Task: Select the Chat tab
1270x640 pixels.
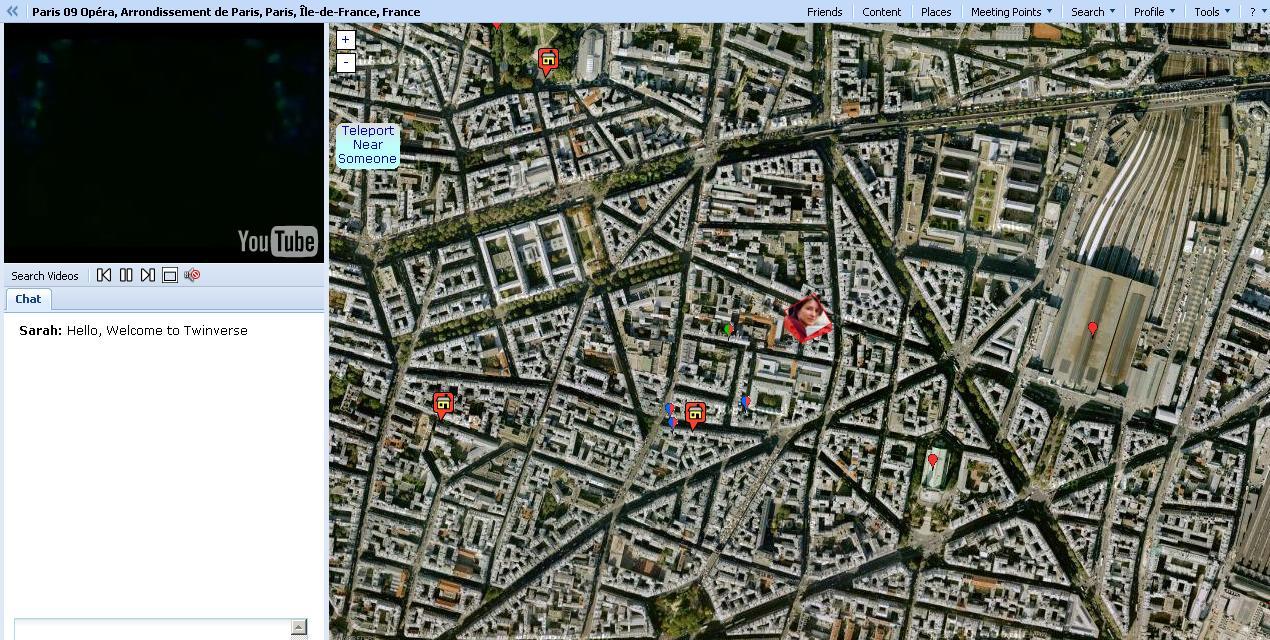Action: (x=28, y=299)
